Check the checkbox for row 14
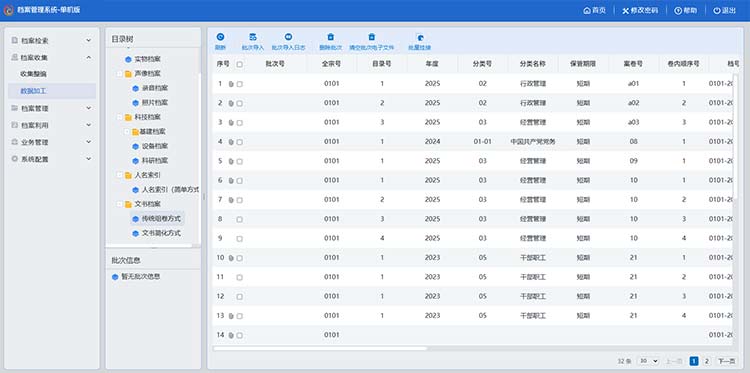The width and height of the screenshot is (750, 373). 239,336
